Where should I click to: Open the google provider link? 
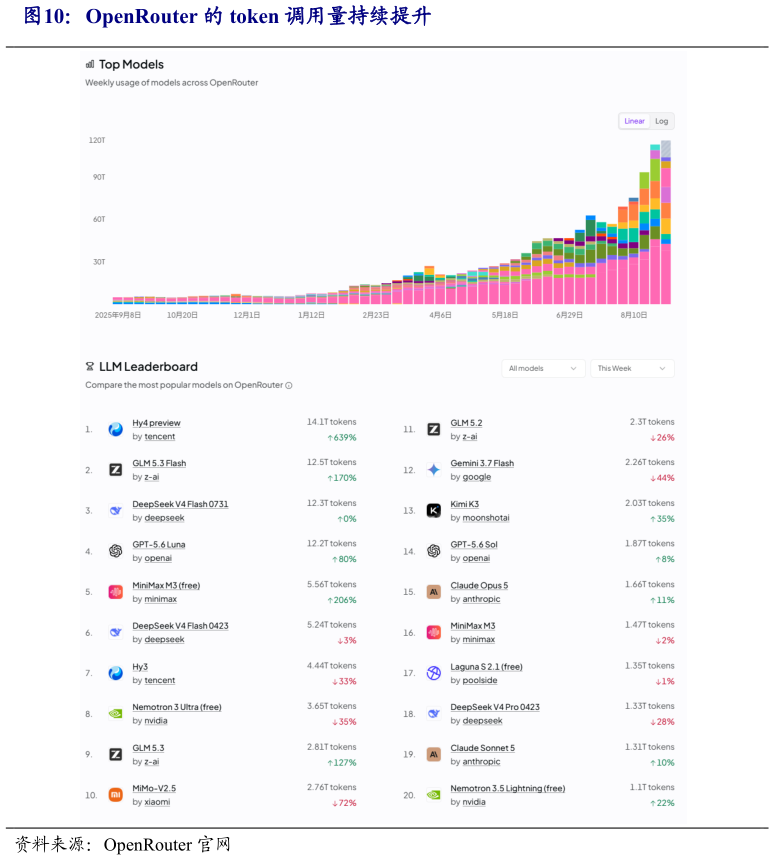tap(477, 477)
